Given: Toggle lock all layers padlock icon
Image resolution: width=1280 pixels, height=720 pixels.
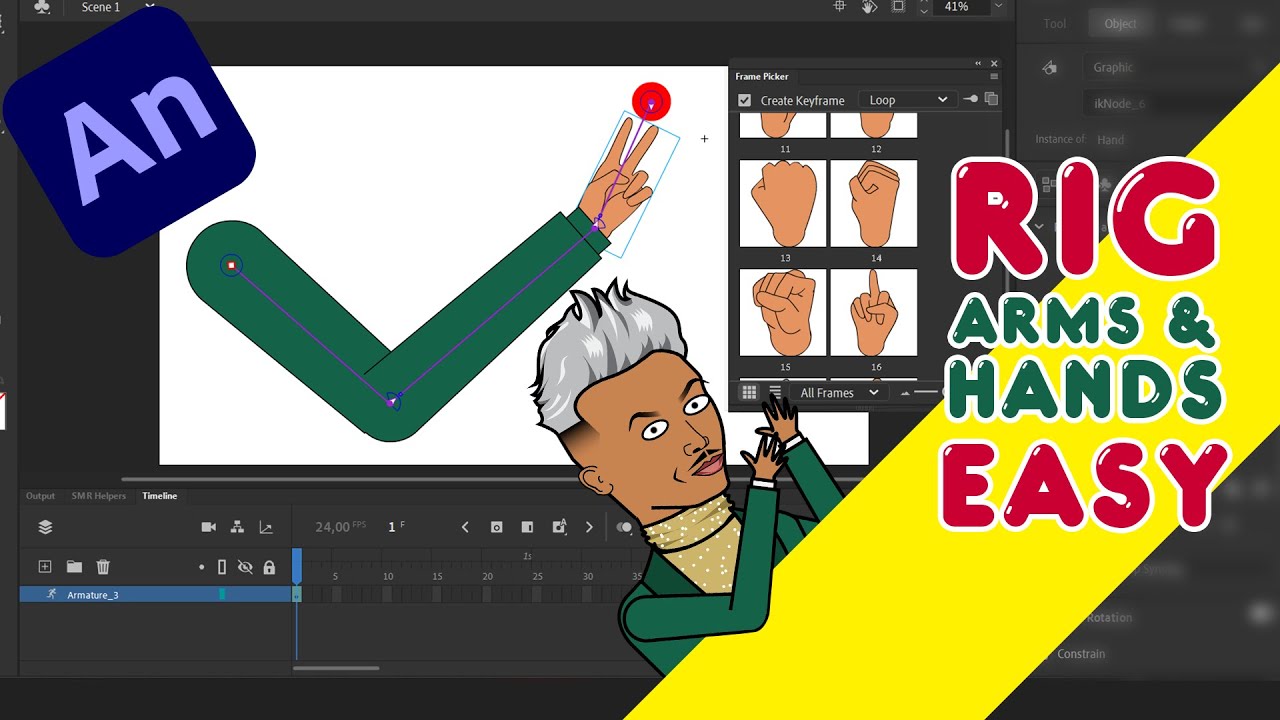Looking at the screenshot, I should (x=269, y=567).
